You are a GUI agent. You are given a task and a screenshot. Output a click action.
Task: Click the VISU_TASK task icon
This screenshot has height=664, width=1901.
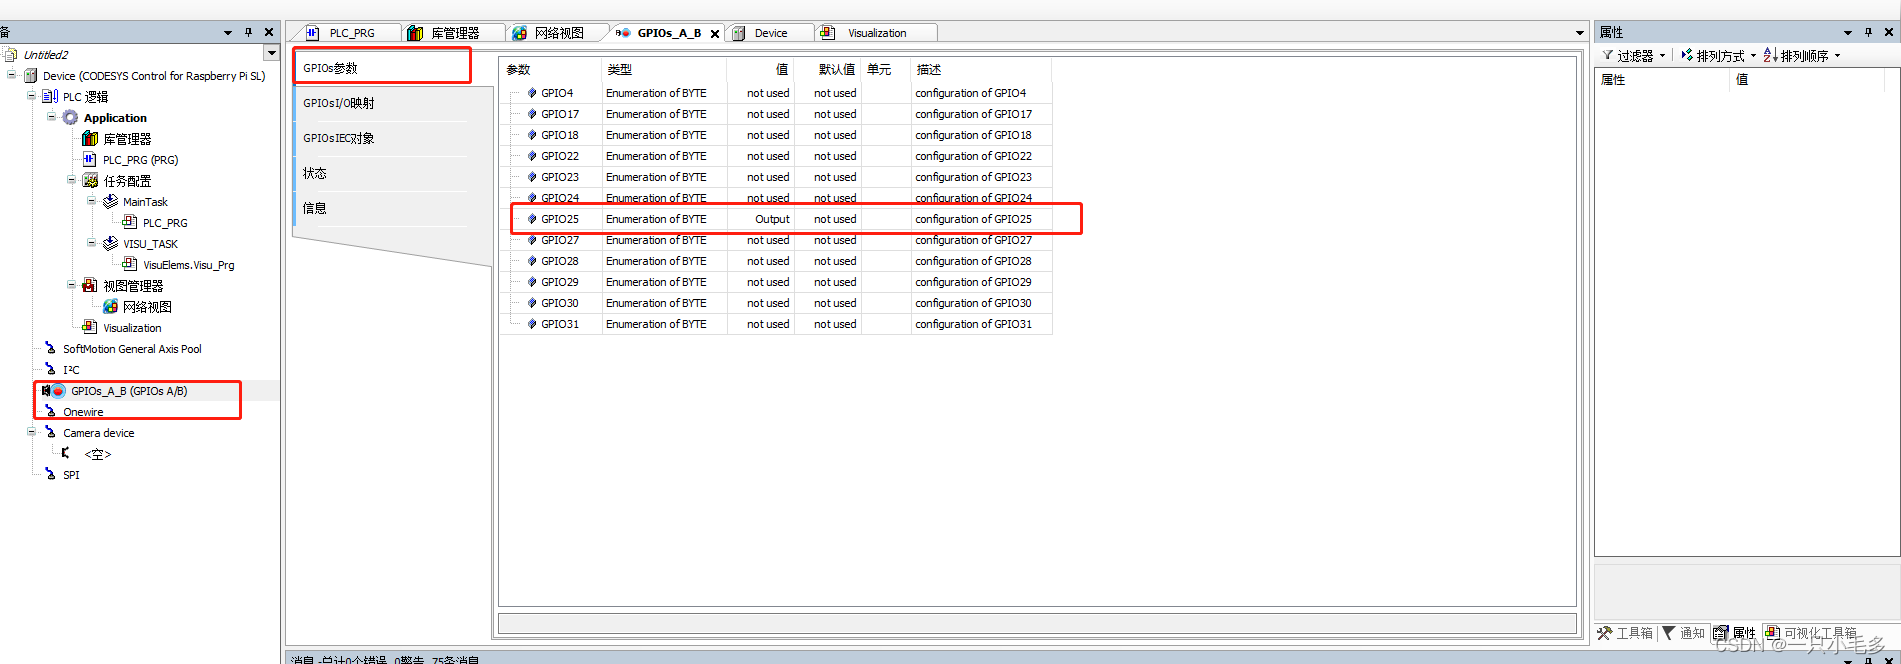110,243
